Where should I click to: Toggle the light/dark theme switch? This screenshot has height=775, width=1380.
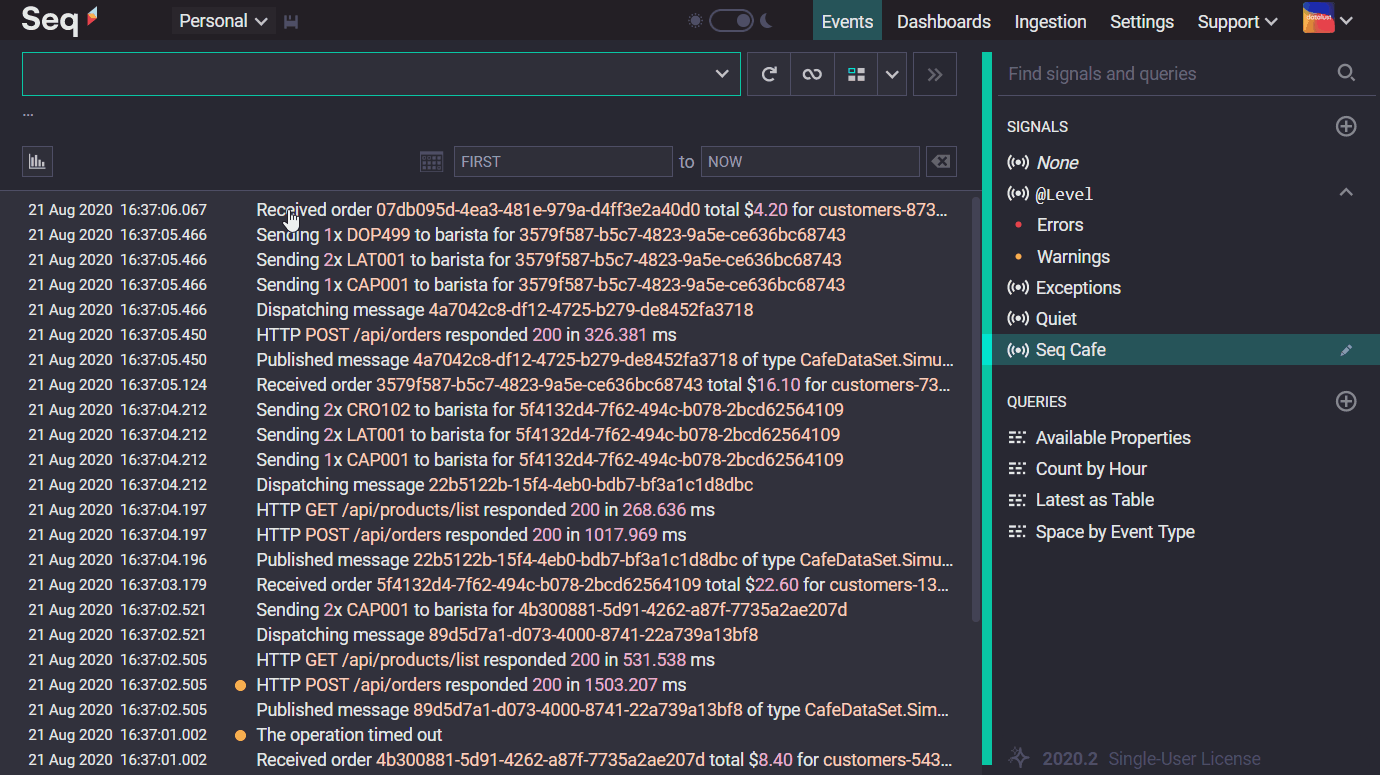coord(731,21)
